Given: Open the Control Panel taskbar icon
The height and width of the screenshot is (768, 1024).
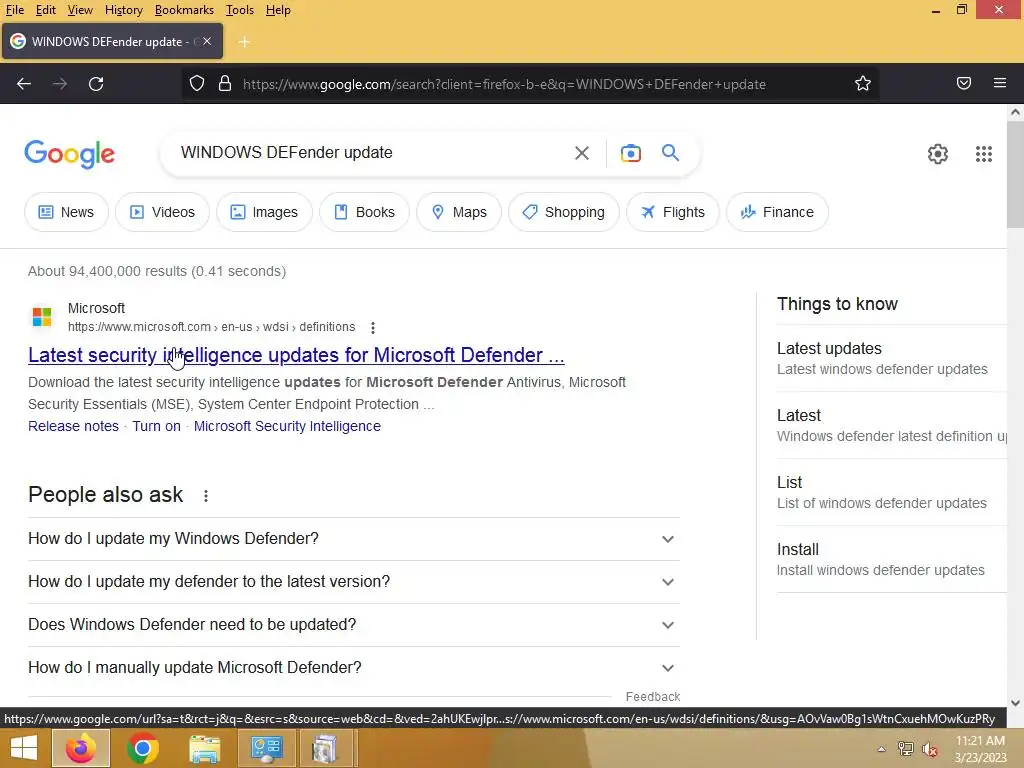Looking at the screenshot, I should click(266, 748).
